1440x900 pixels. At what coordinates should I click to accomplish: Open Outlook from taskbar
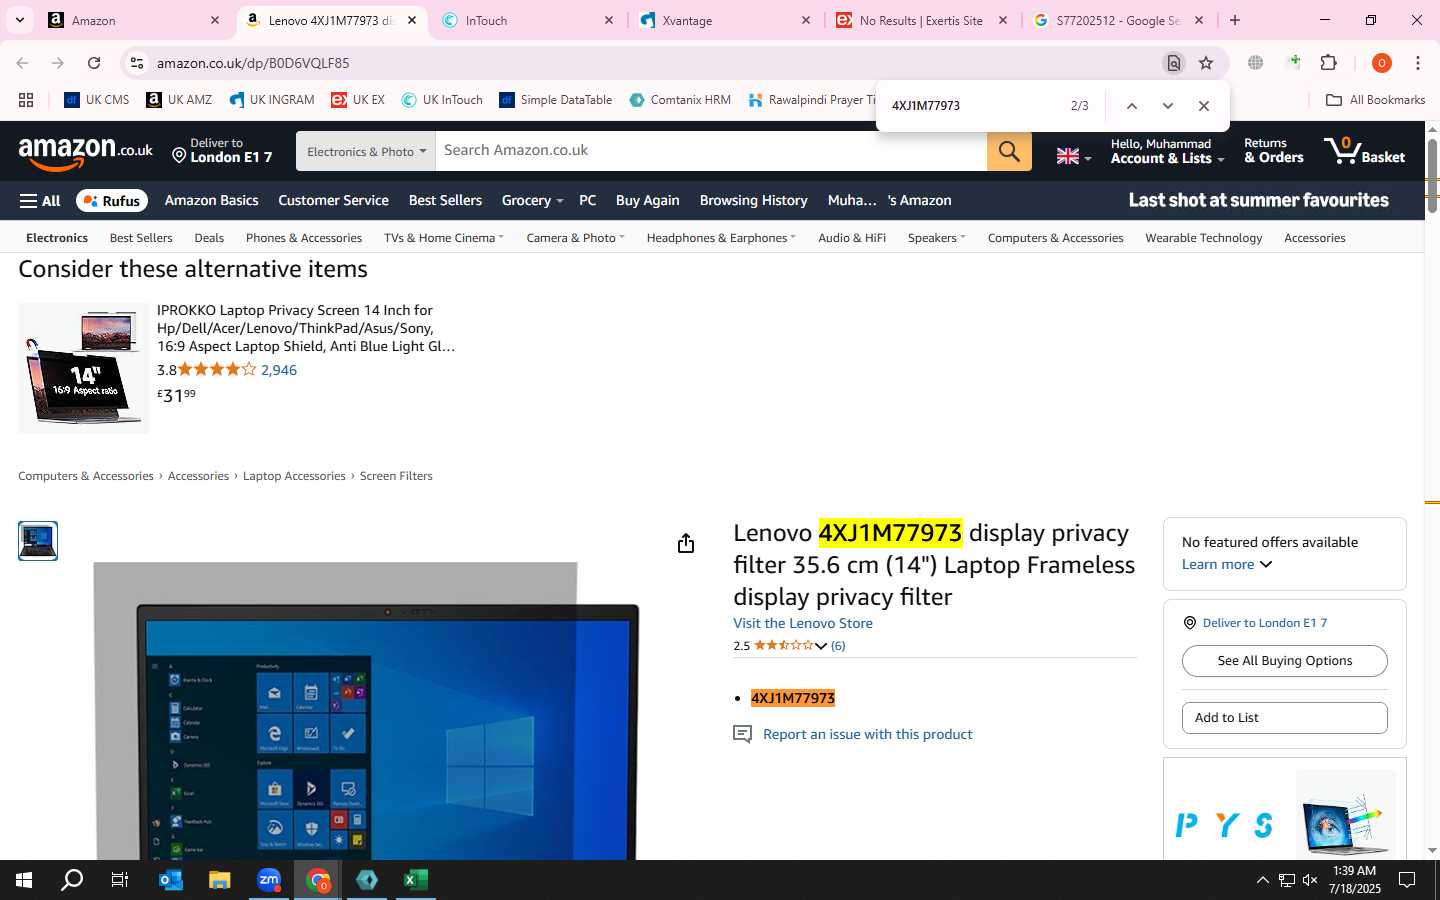tap(171, 880)
